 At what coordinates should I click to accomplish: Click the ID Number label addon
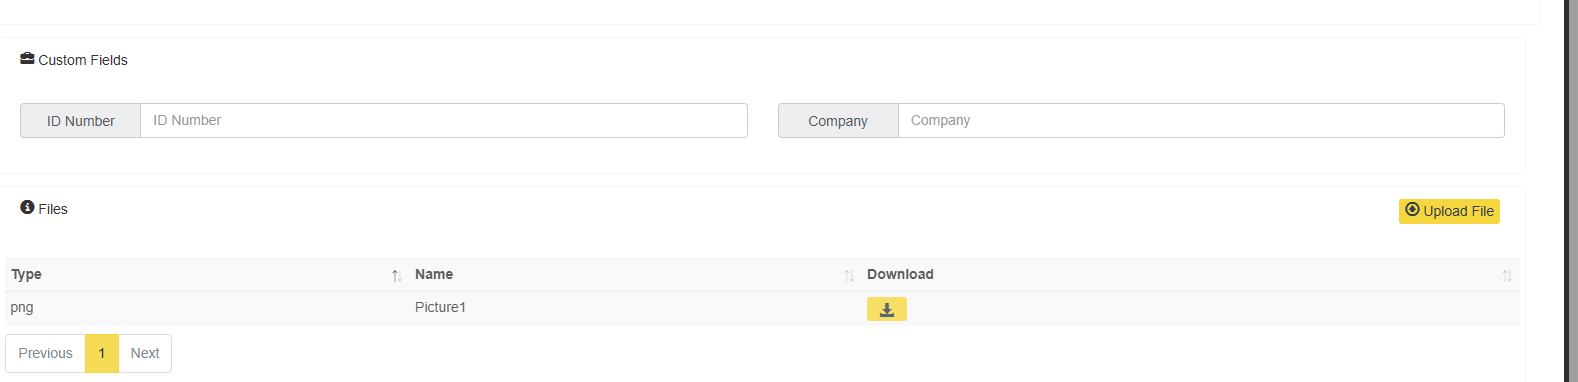pyautogui.click(x=81, y=120)
